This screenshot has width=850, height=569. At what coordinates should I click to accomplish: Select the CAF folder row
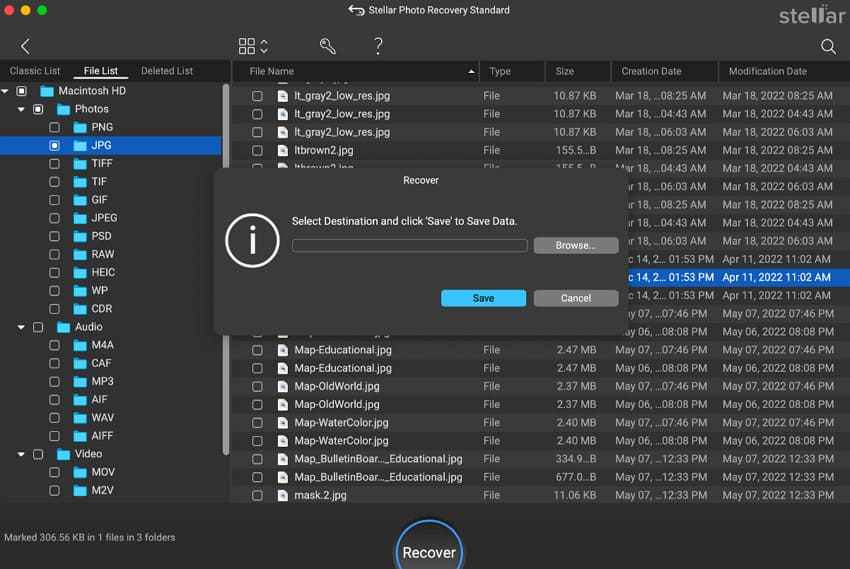click(111, 363)
